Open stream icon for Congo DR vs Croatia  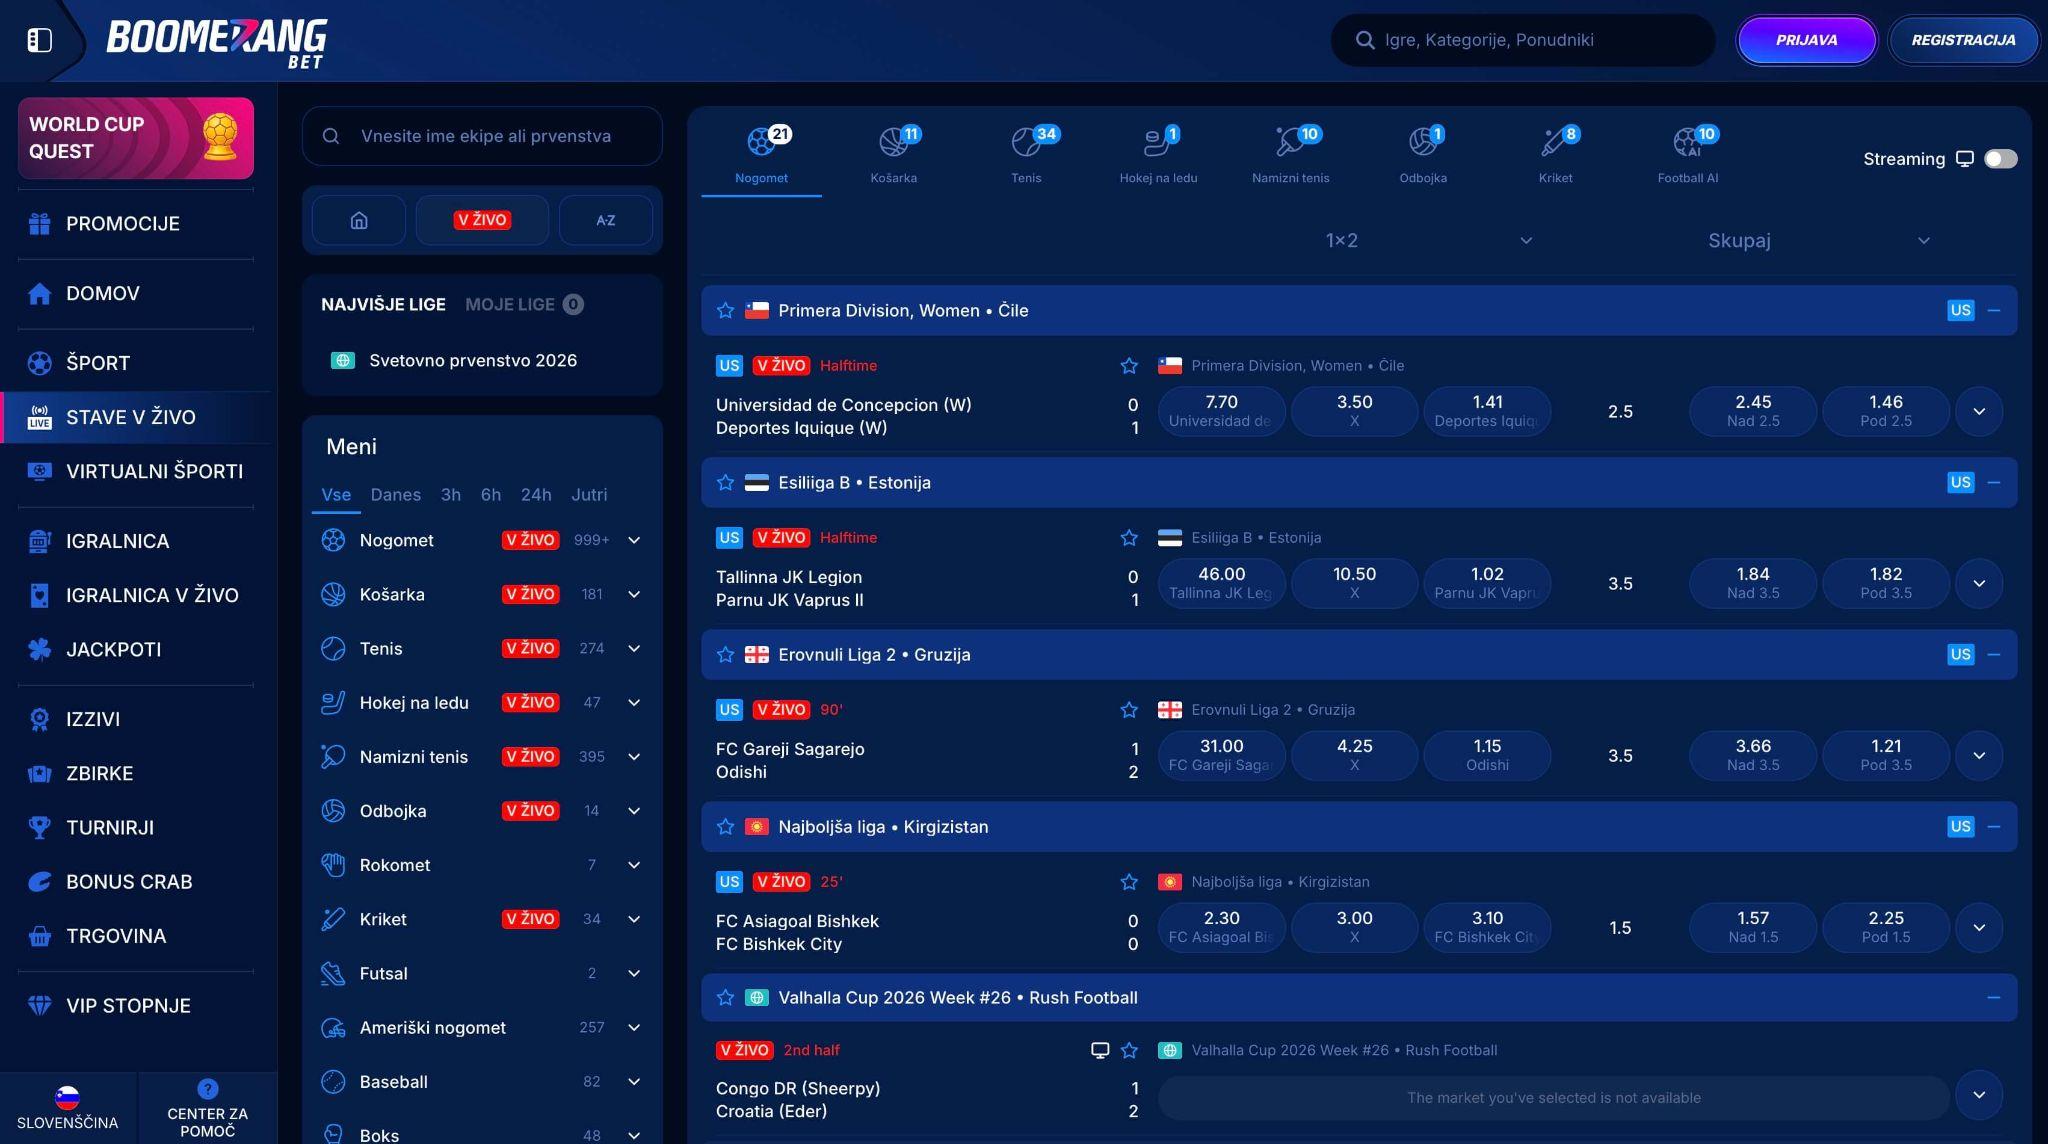click(1099, 1050)
